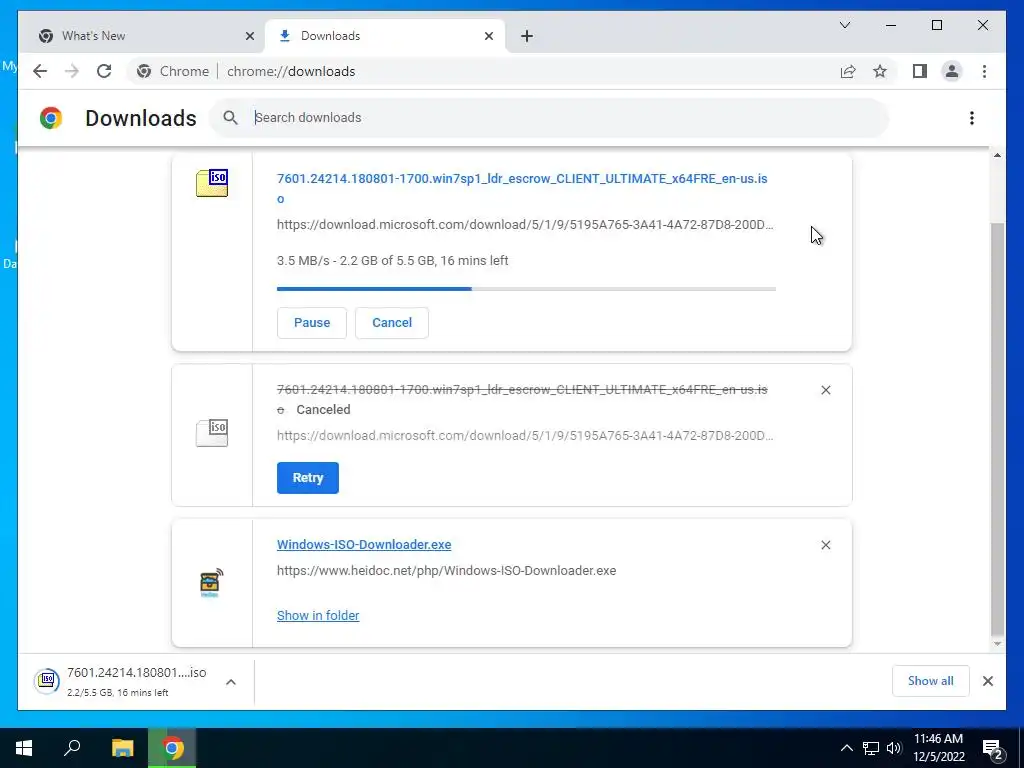
Task: Pause the ISO download
Action: click(x=312, y=323)
